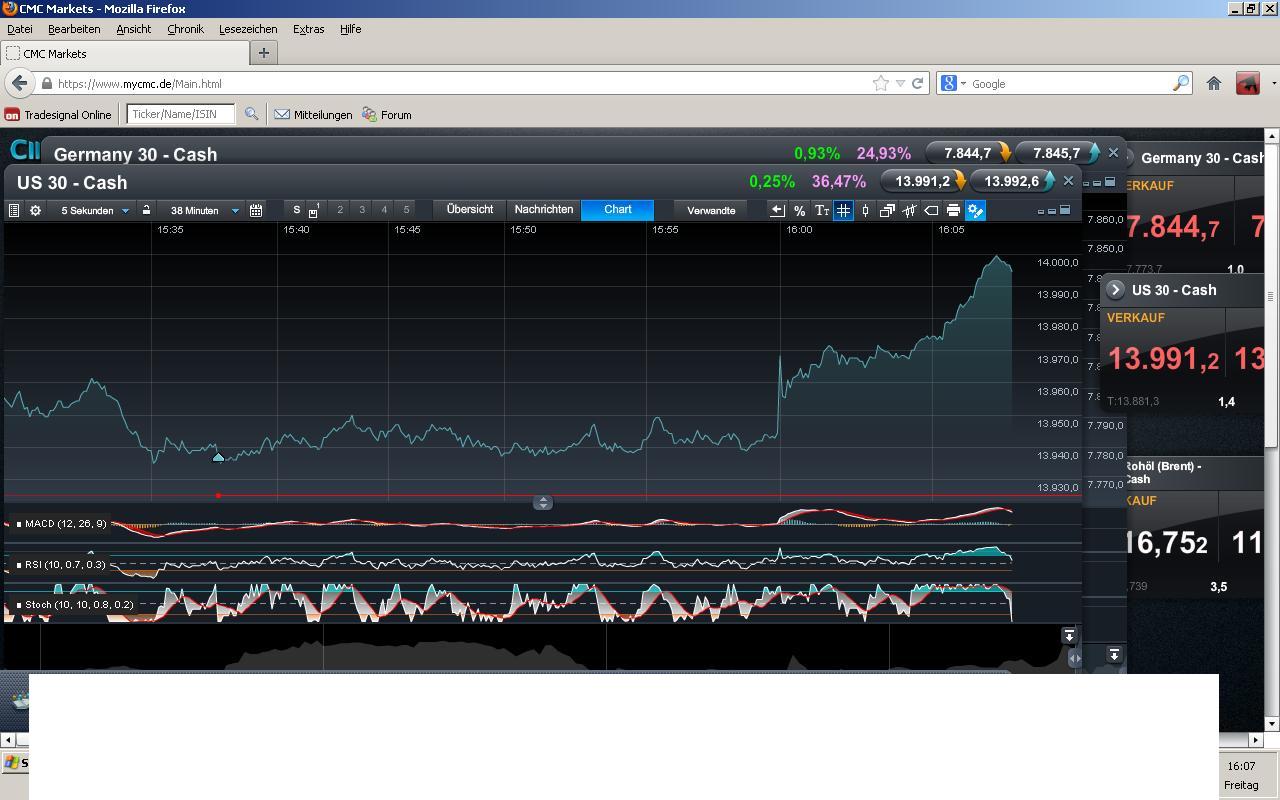Select the text annotation tool
1280x800 pixels.
pyautogui.click(x=821, y=210)
